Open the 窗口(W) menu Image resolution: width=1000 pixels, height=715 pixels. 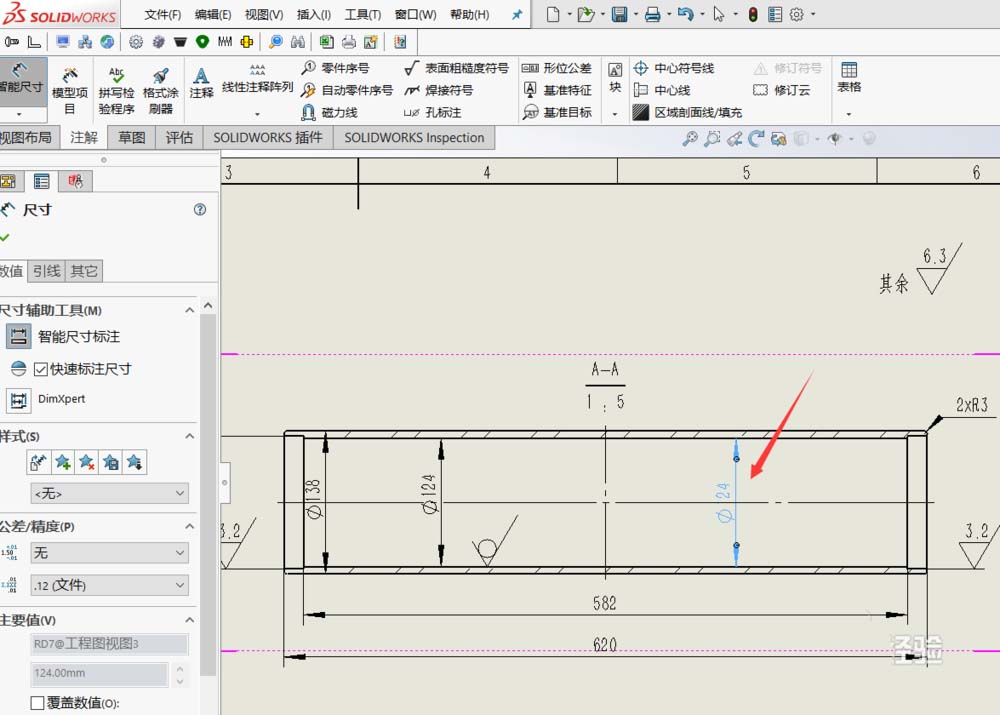pos(415,15)
